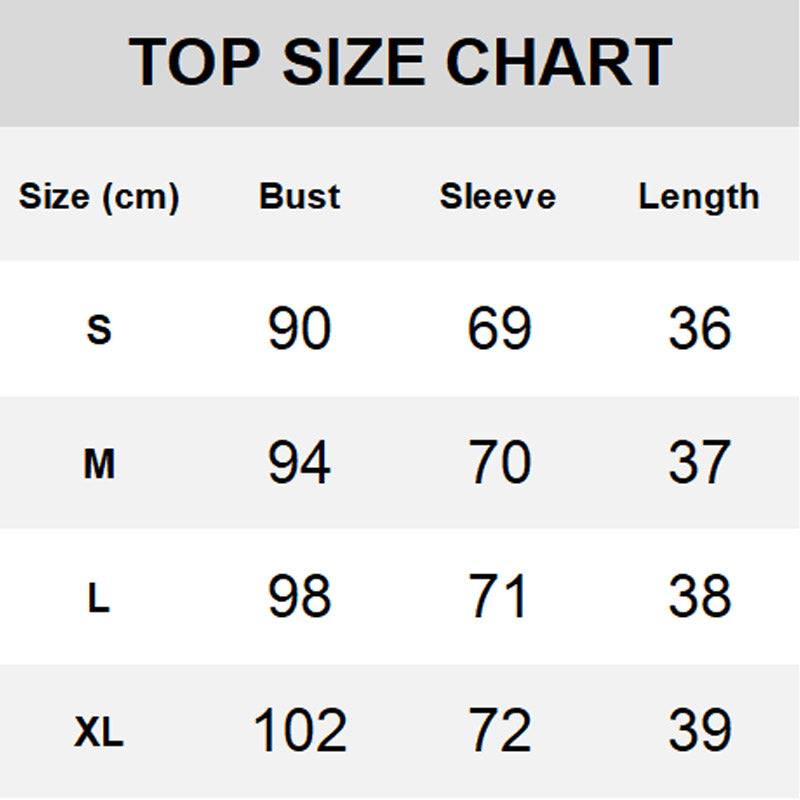Click the bust value 102
The height and width of the screenshot is (800, 800).
[x=300, y=731]
